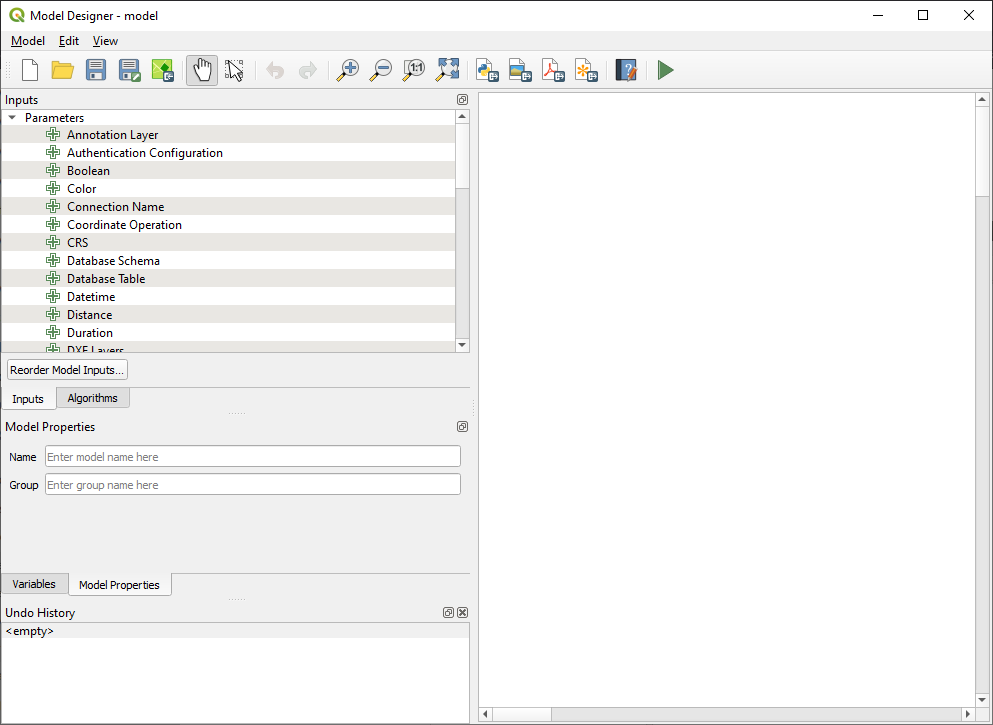The image size is (993, 725).
Task: Zoom canvas to 100% (1:1)
Action: (413, 70)
